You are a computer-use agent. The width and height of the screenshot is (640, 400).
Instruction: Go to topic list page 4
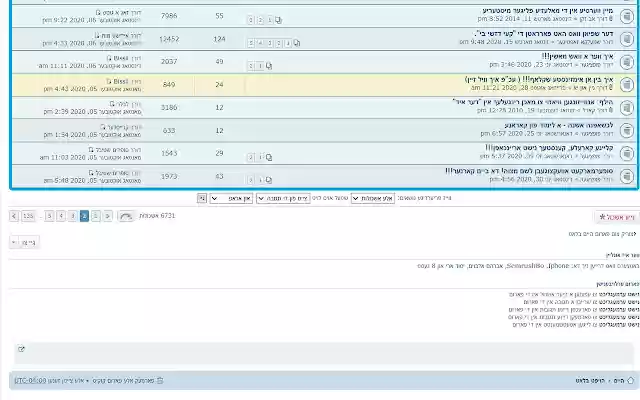point(61,216)
